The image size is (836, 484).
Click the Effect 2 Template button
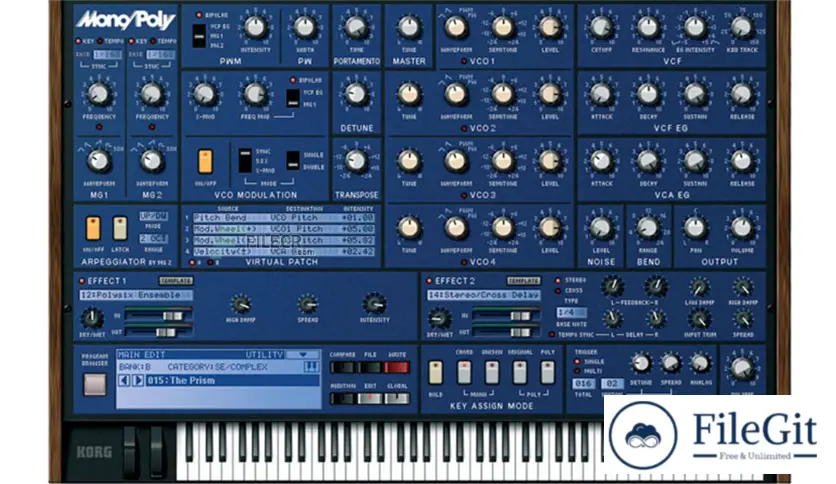click(x=524, y=280)
